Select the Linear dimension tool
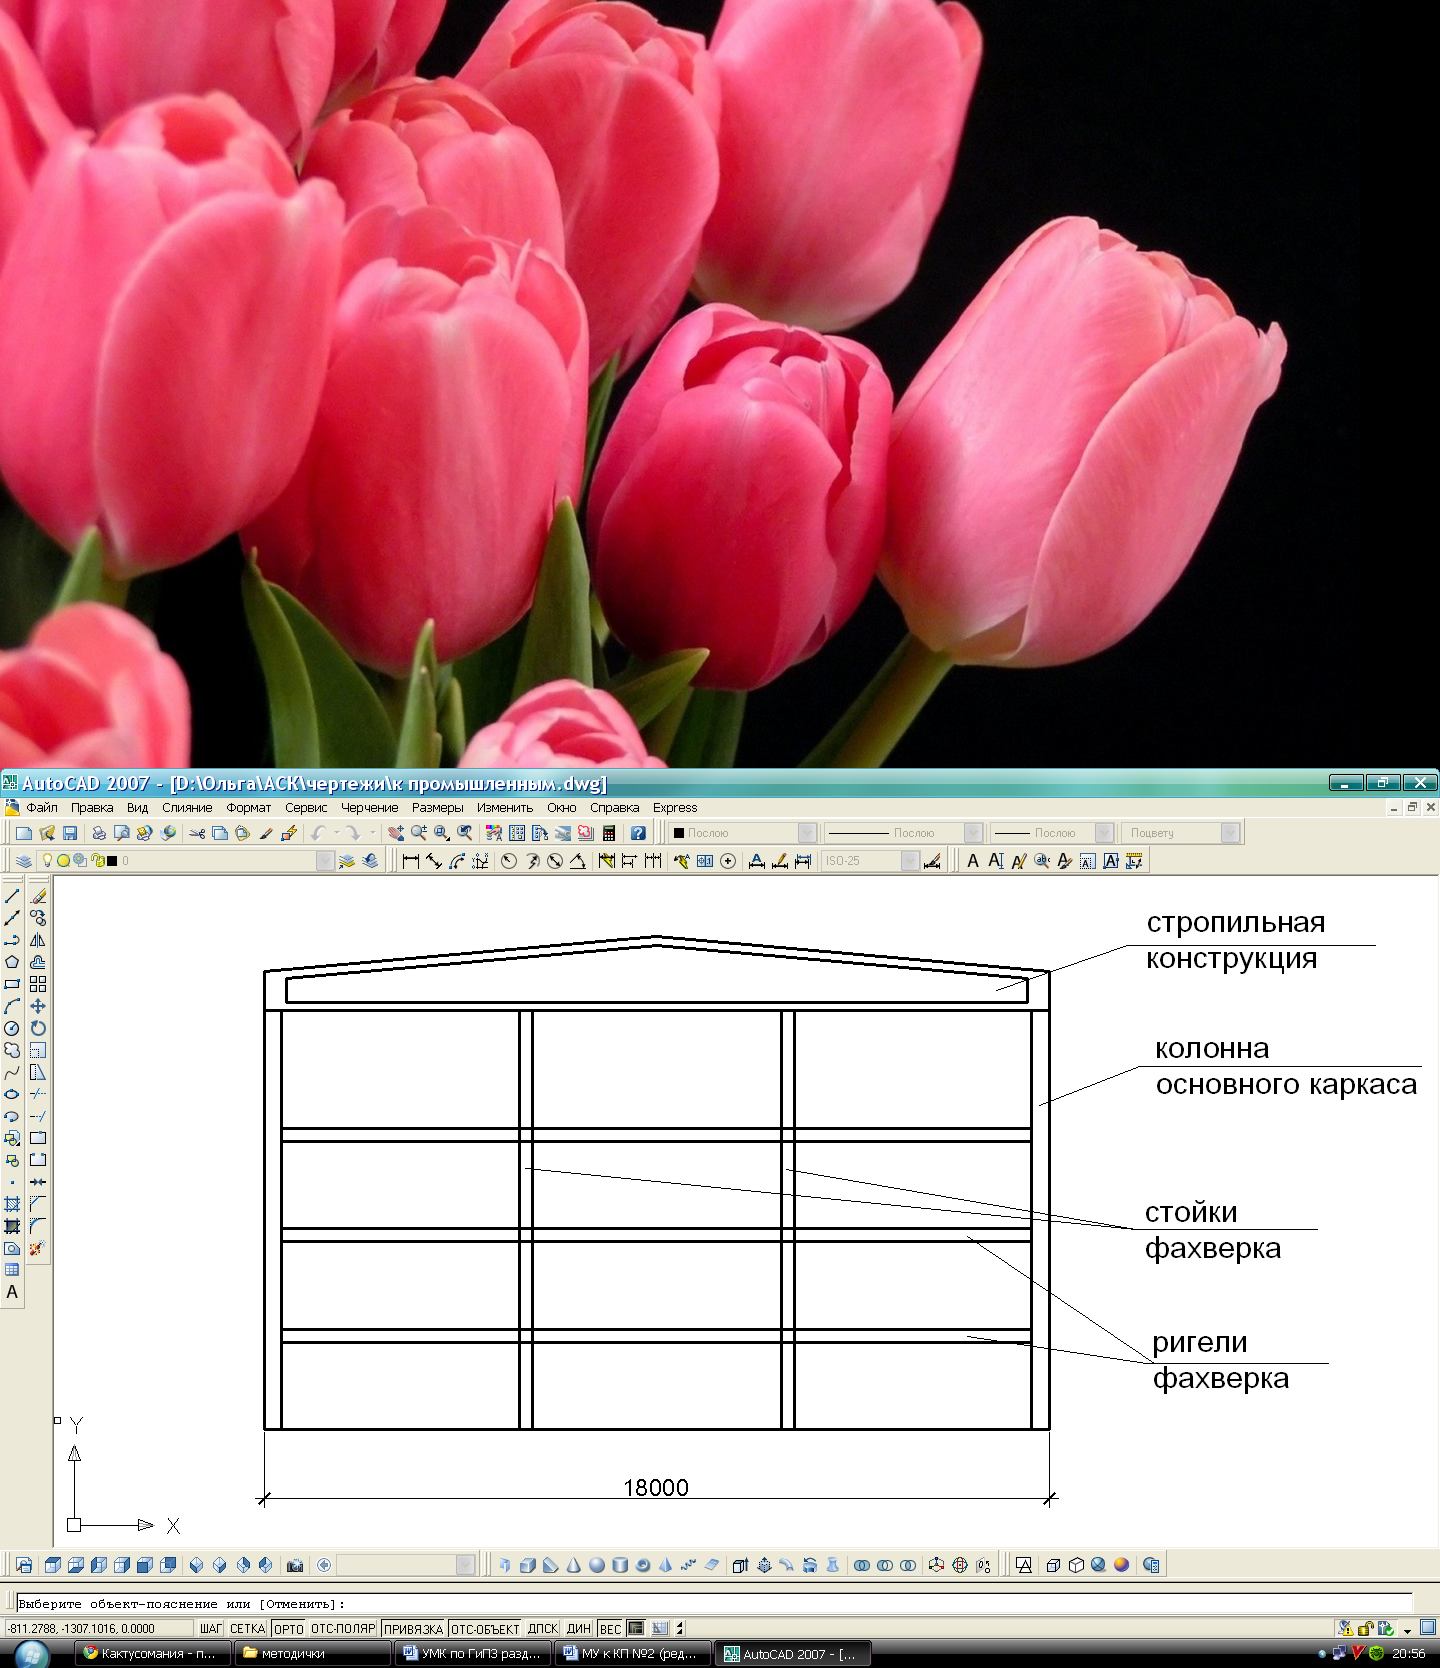1440x1668 pixels. click(x=410, y=861)
